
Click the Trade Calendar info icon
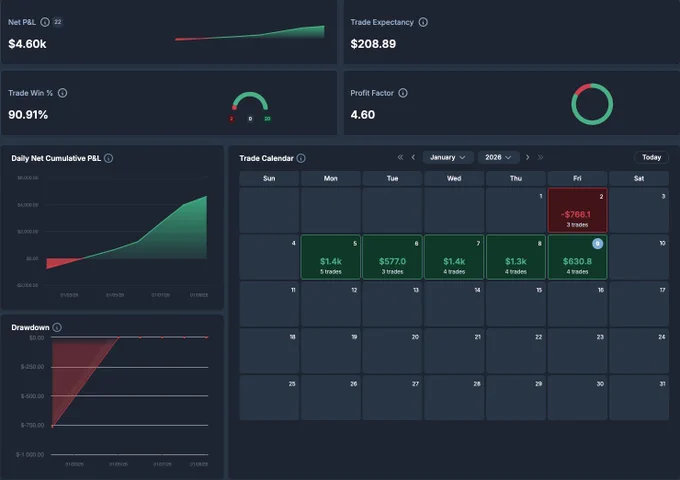click(301, 158)
